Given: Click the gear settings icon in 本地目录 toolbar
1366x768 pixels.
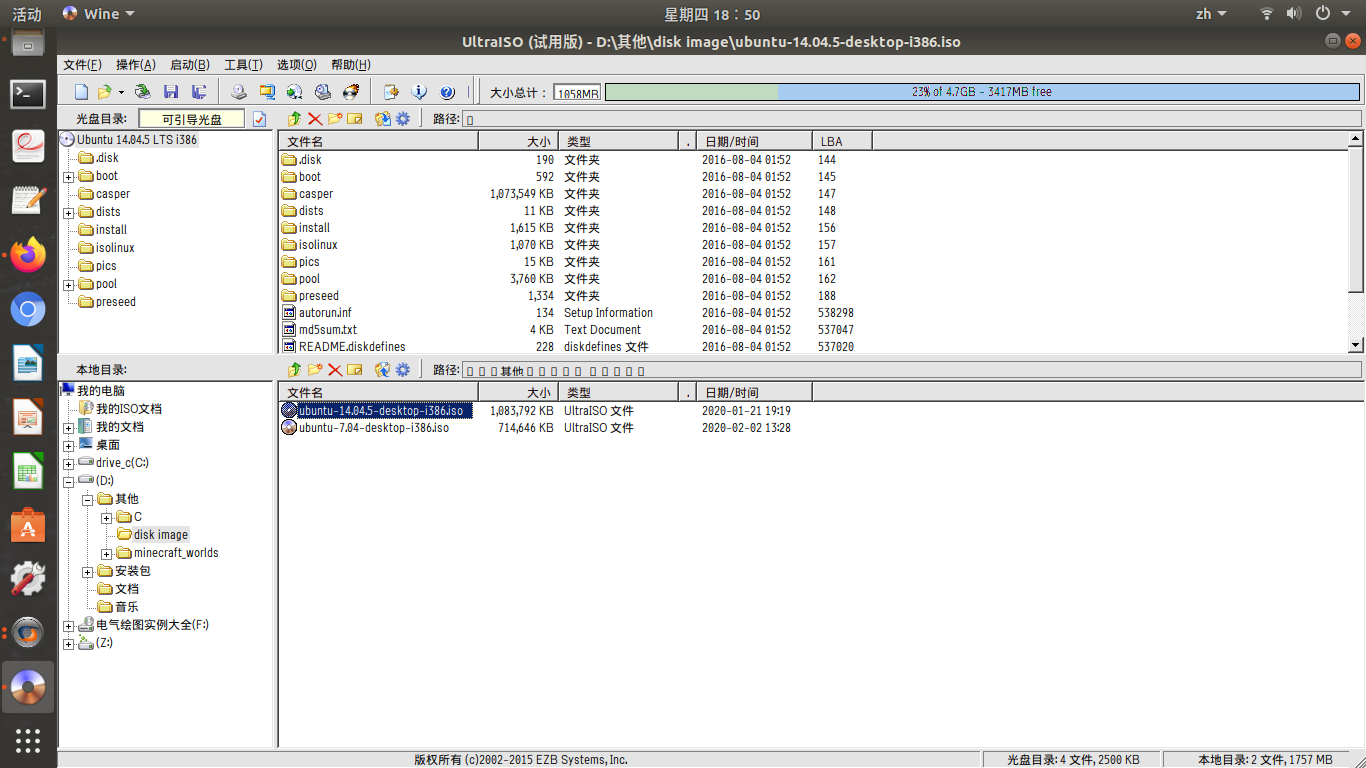Looking at the screenshot, I should click(x=403, y=370).
